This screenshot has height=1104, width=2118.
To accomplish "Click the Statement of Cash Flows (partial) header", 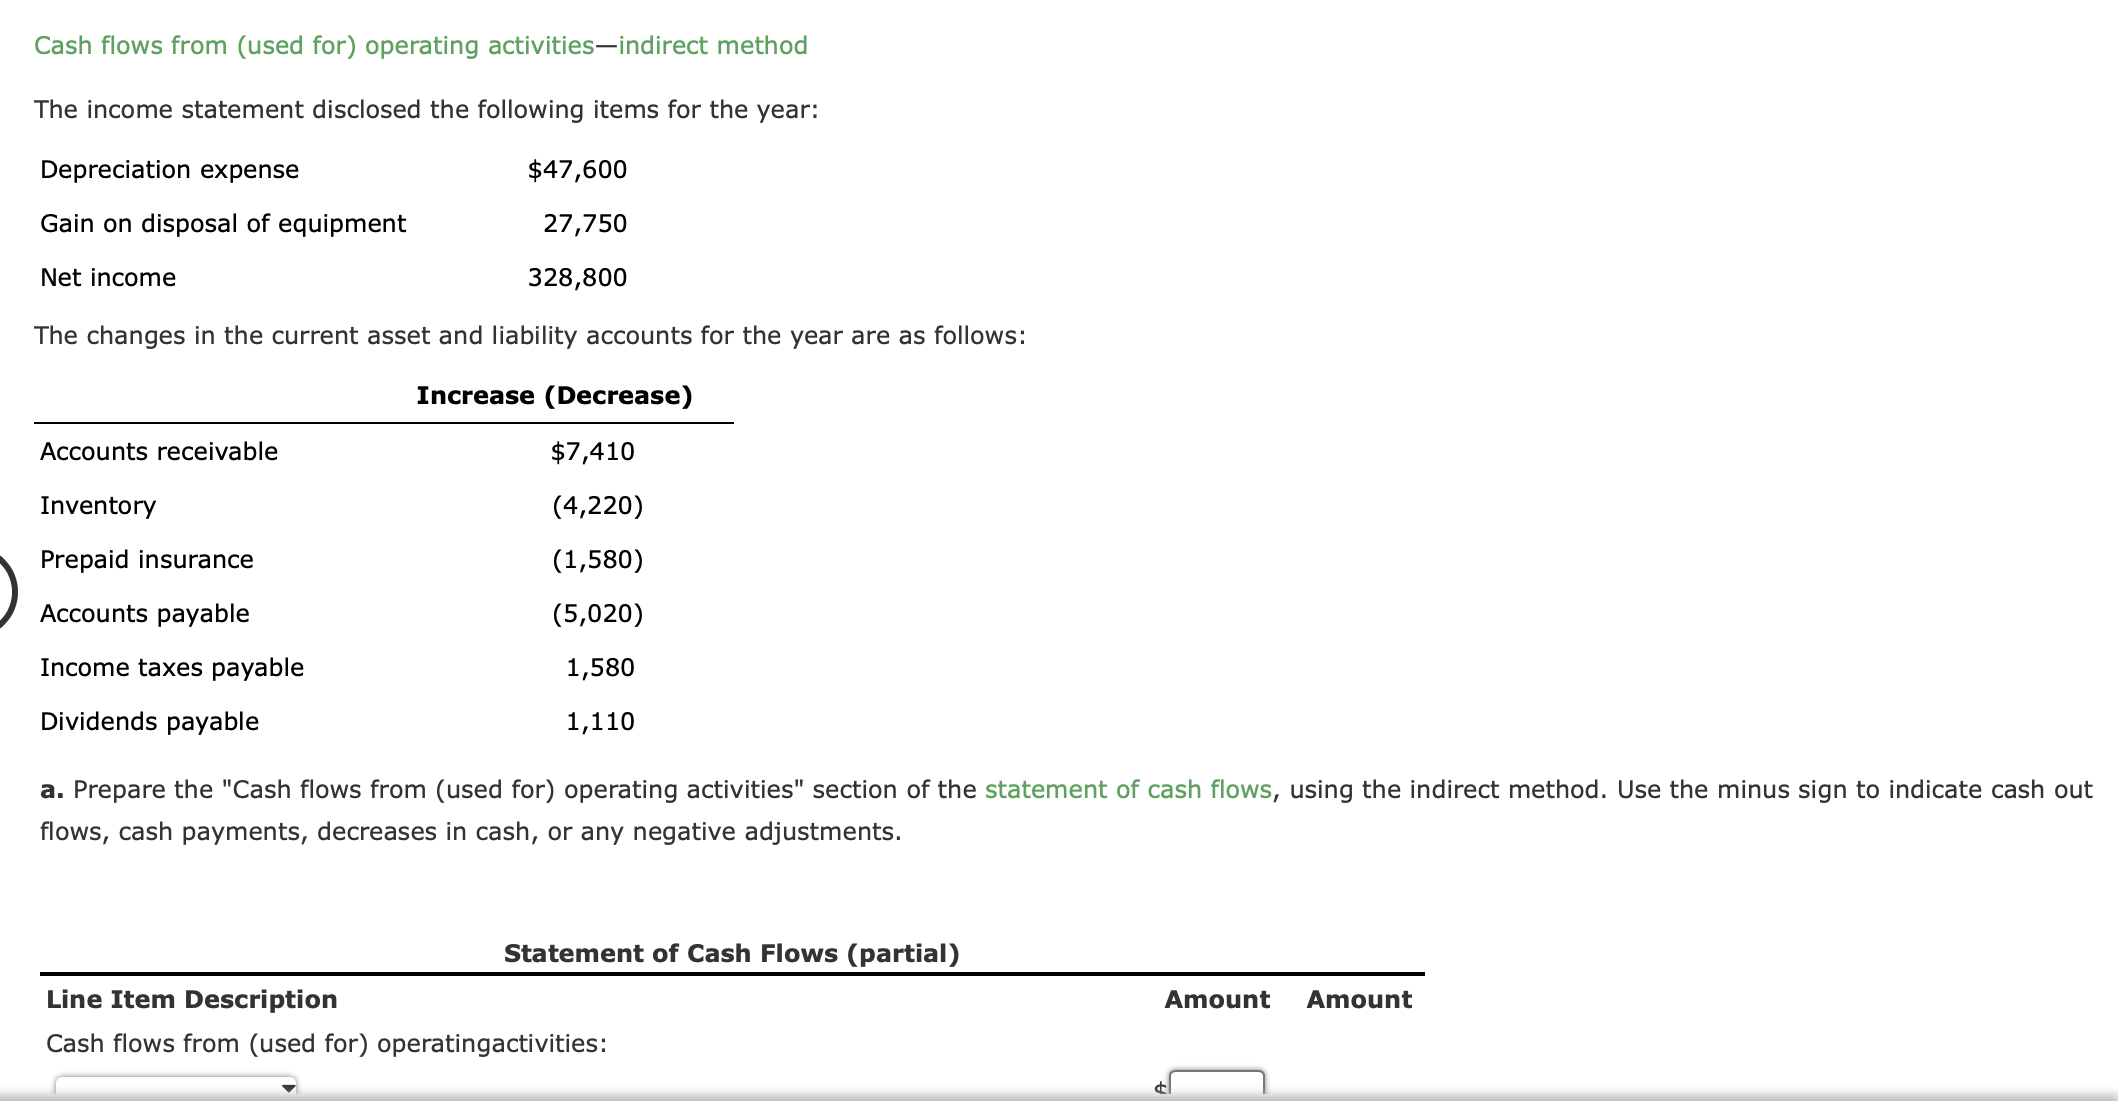I will point(731,953).
